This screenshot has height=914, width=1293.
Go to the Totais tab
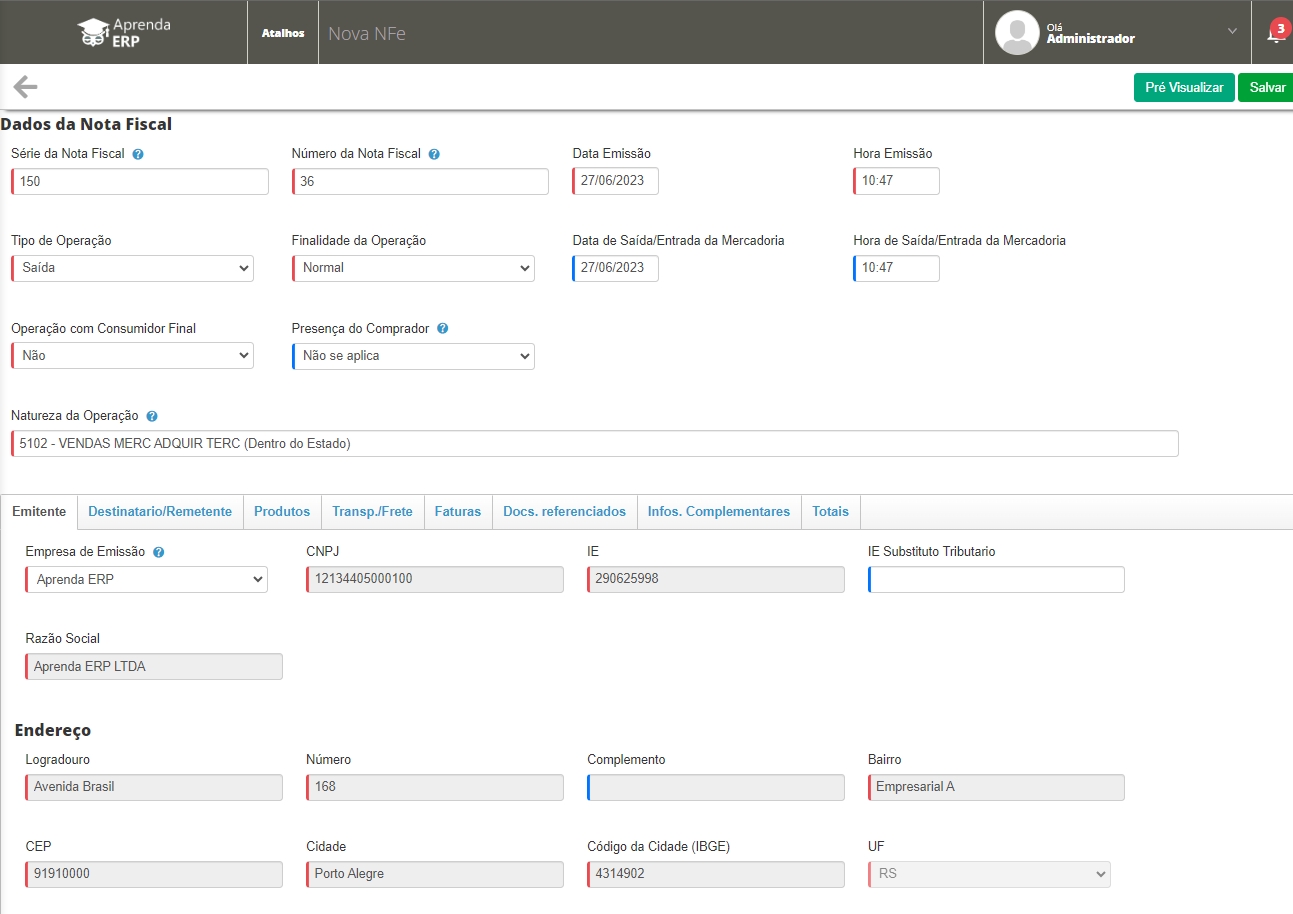(830, 512)
